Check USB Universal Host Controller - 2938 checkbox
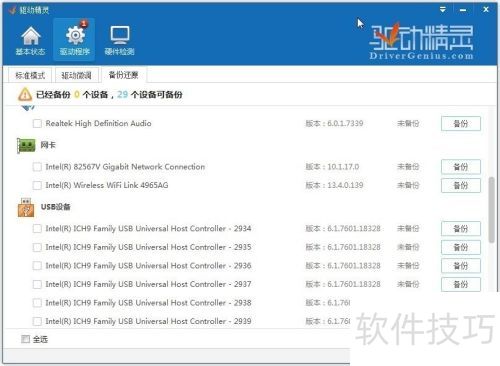500x366 pixels. [37, 303]
